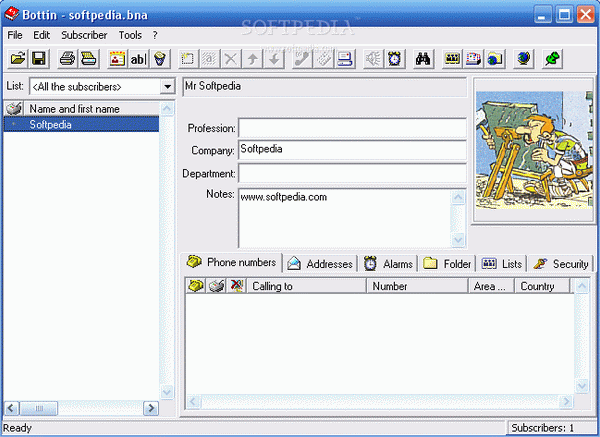Switch to the Folder tab

click(447, 264)
